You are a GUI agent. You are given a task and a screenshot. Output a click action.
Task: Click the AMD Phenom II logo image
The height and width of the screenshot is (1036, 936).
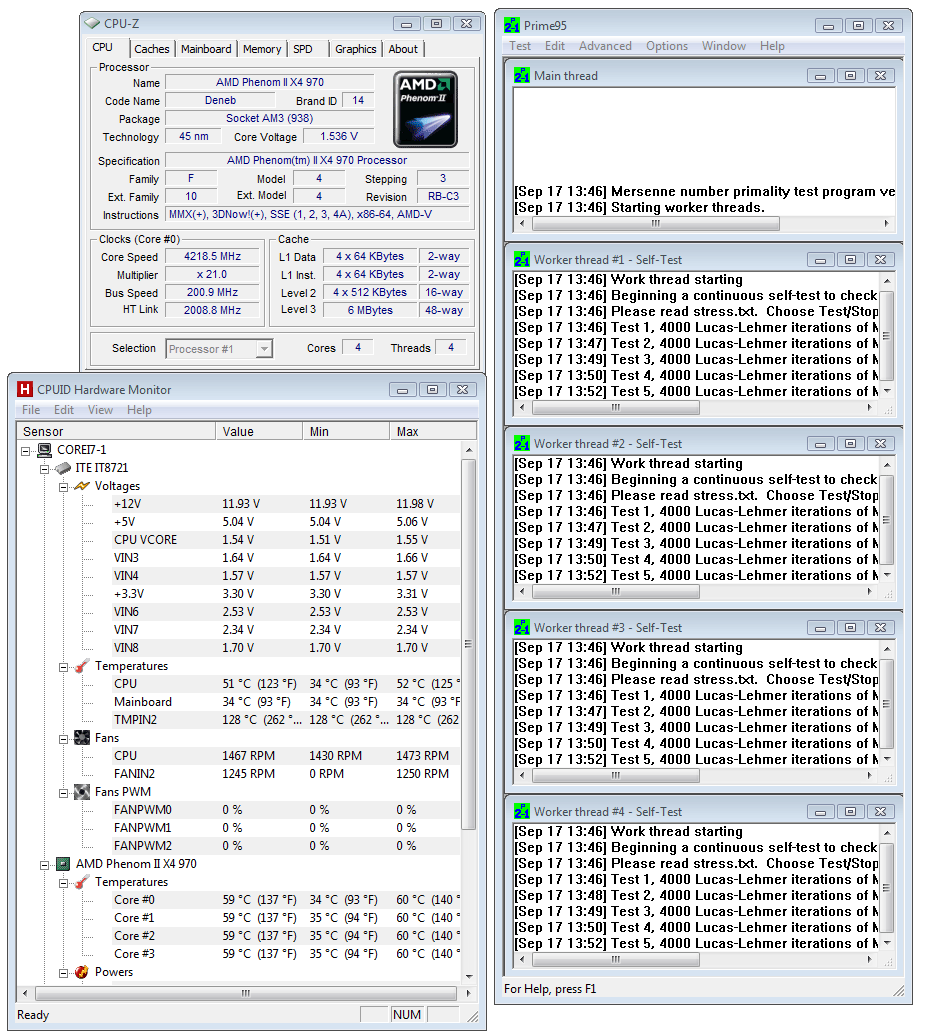426,110
